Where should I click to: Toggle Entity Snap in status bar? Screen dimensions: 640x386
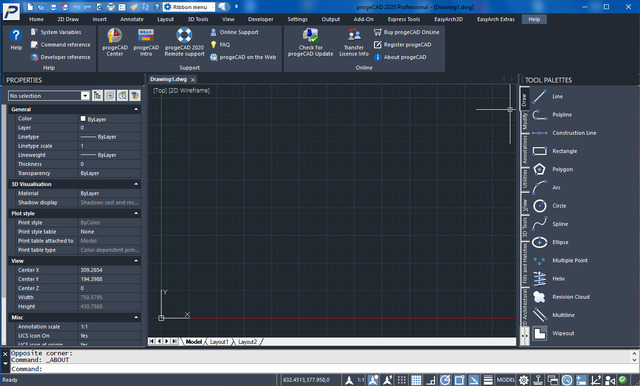pyautogui.click(x=459, y=380)
